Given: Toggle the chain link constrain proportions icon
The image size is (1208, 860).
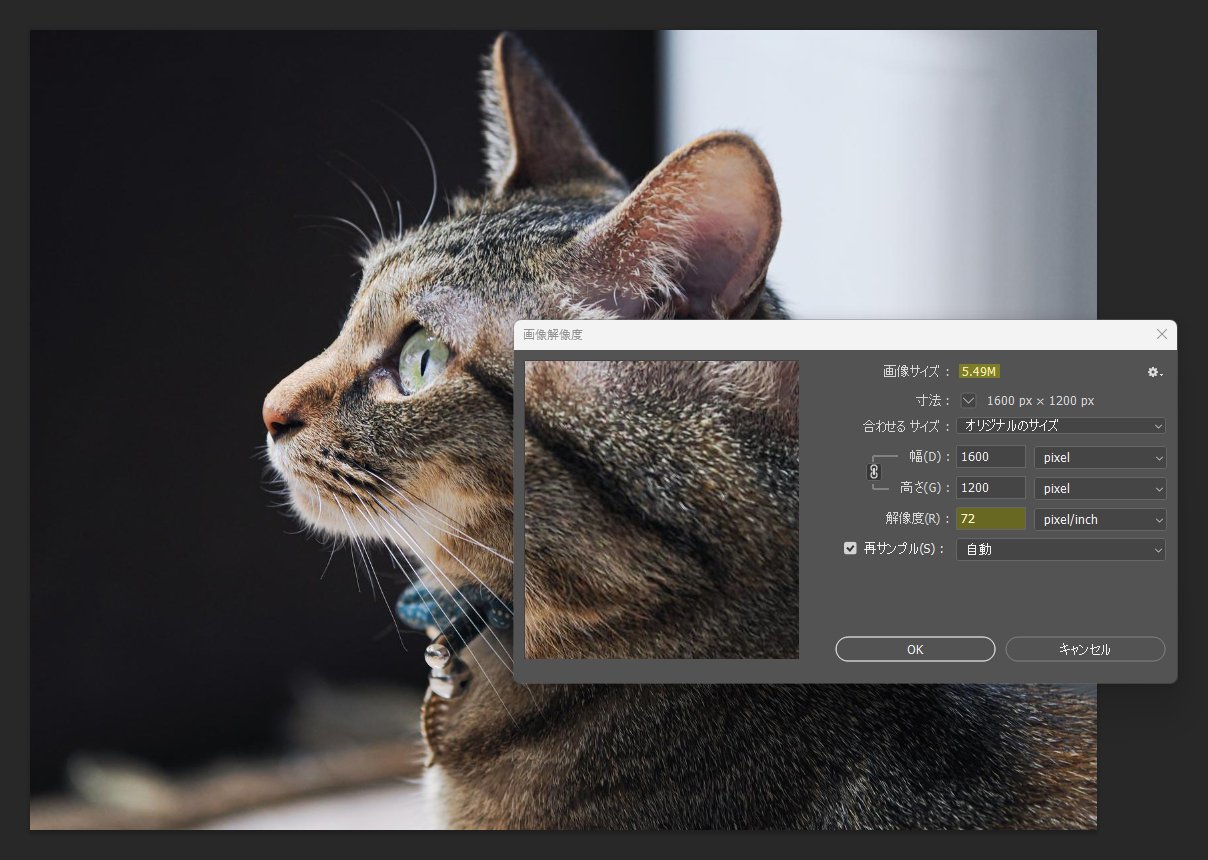Looking at the screenshot, I should [x=873, y=471].
